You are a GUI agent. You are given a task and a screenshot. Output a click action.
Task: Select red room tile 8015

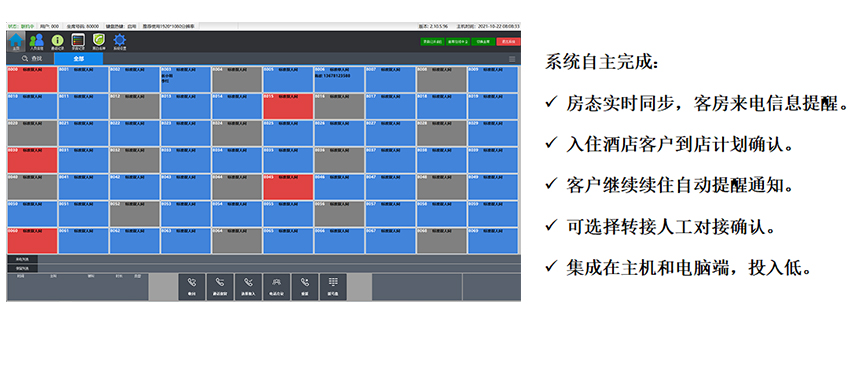[x=288, y=106]
